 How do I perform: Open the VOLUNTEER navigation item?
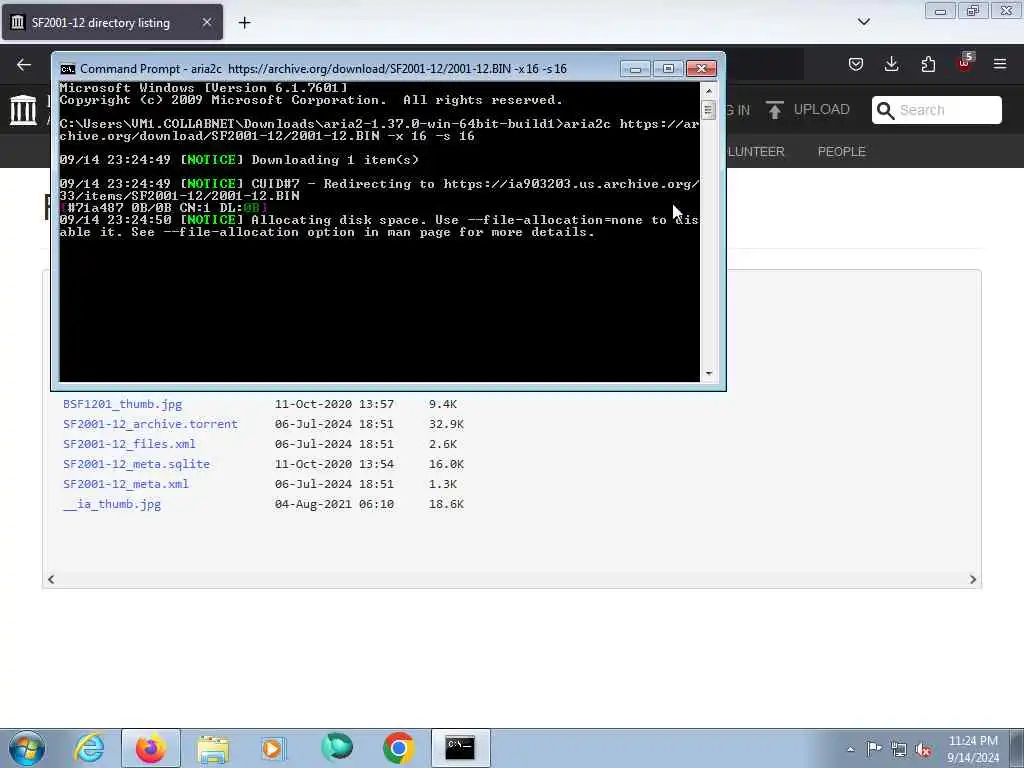(x=755, y=152)
